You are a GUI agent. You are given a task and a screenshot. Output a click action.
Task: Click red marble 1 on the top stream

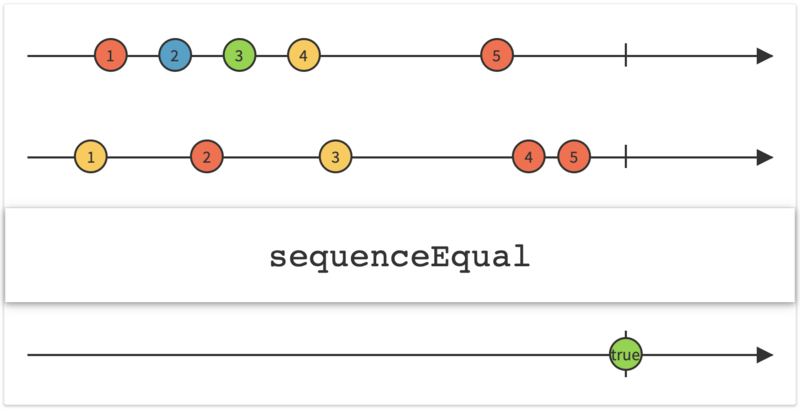coord(110,56)
